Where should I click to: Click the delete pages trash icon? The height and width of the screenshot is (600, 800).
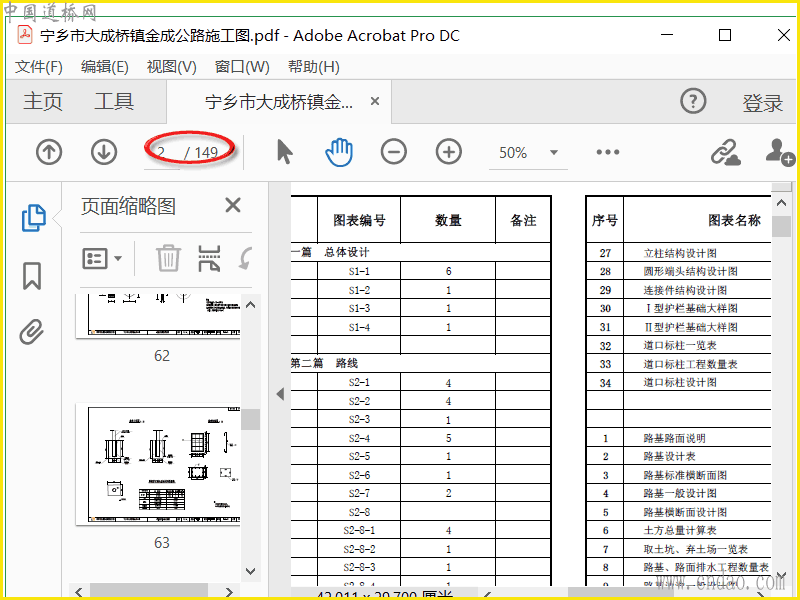[168, 258]
